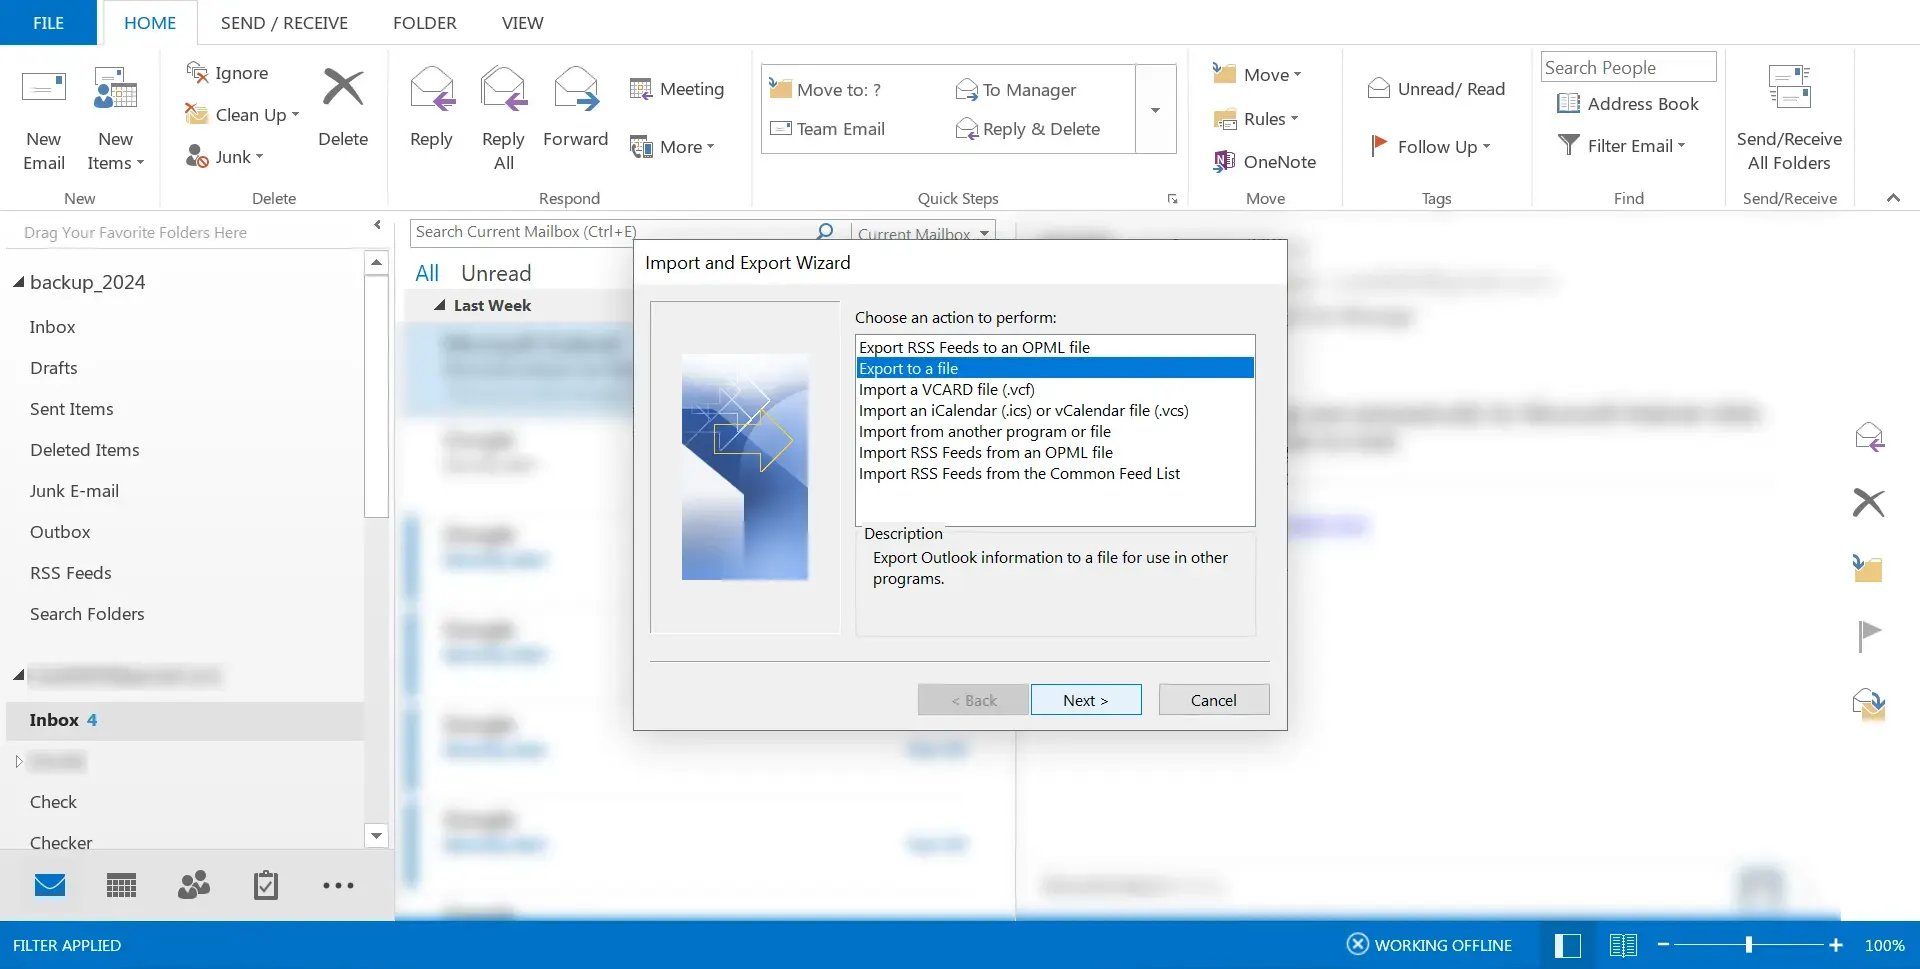1920x969 pixels.
Task: Open the Sent Items folder
Action: coord(72,409)
